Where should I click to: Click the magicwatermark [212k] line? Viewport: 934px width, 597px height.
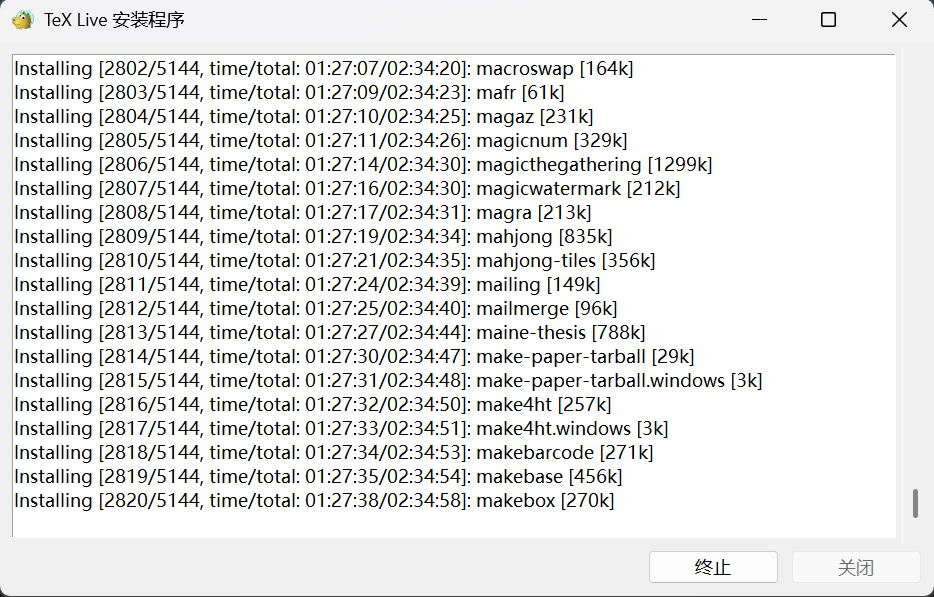coord(347,188)
